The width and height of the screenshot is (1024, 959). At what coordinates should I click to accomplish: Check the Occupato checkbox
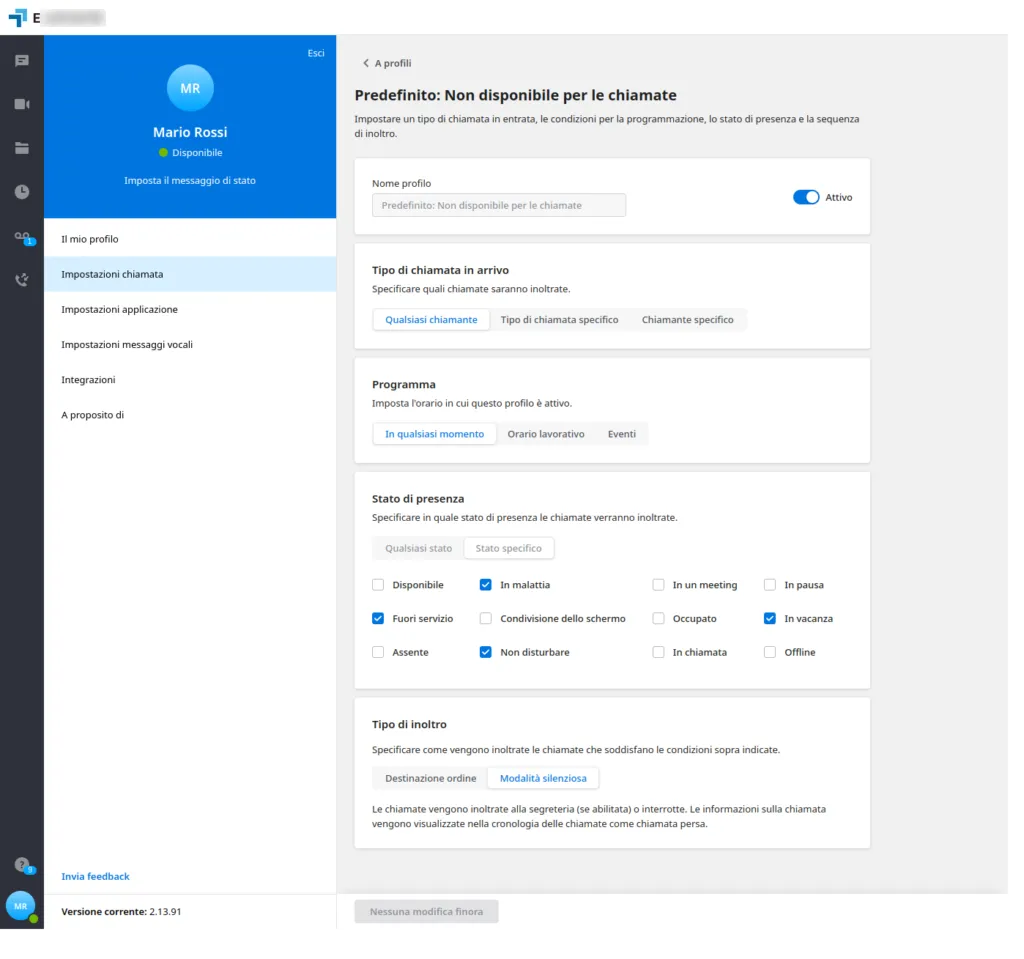pyautogui.click(x=658, y=619)
